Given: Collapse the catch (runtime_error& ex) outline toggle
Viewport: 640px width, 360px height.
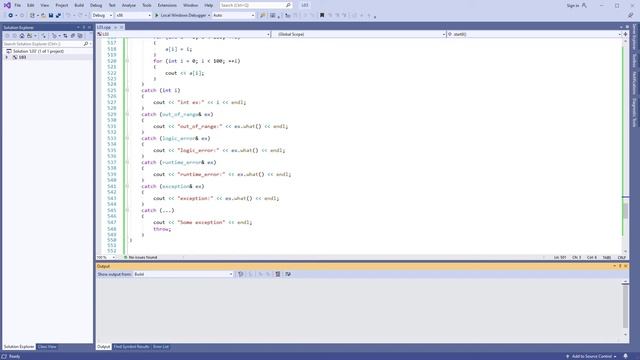Looking at the screenshot, I should point(127,162).
